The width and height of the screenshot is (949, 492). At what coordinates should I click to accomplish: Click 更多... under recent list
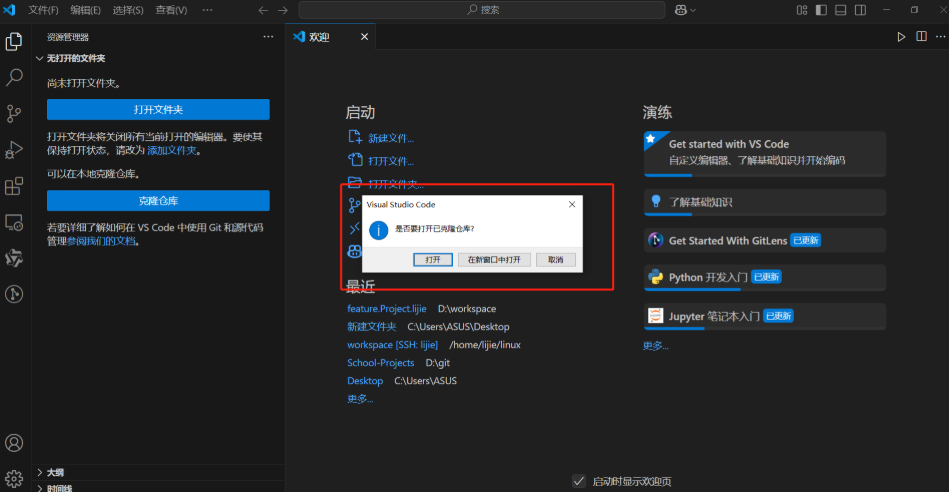pos(360,399)
